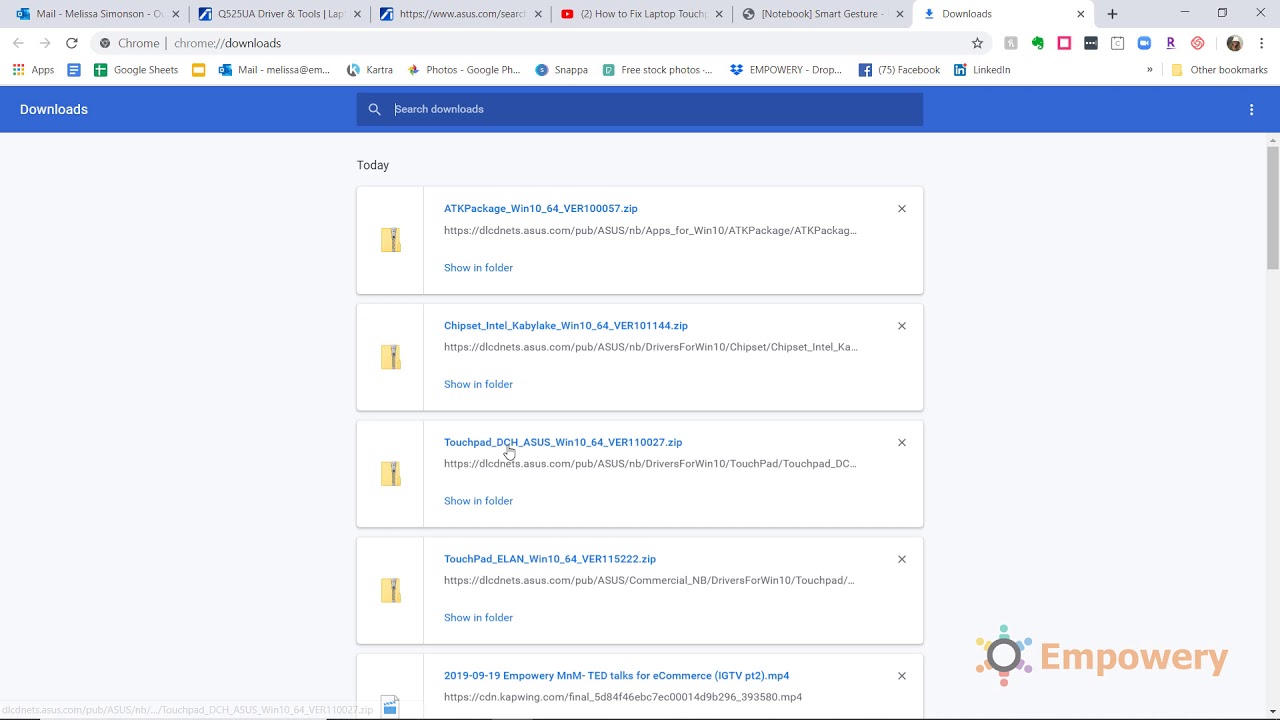Image resolution: width=1280 pixels, height=720 pixels.
Task: Open the Google Sheets bookmark
Action: [x=135, y=70]
